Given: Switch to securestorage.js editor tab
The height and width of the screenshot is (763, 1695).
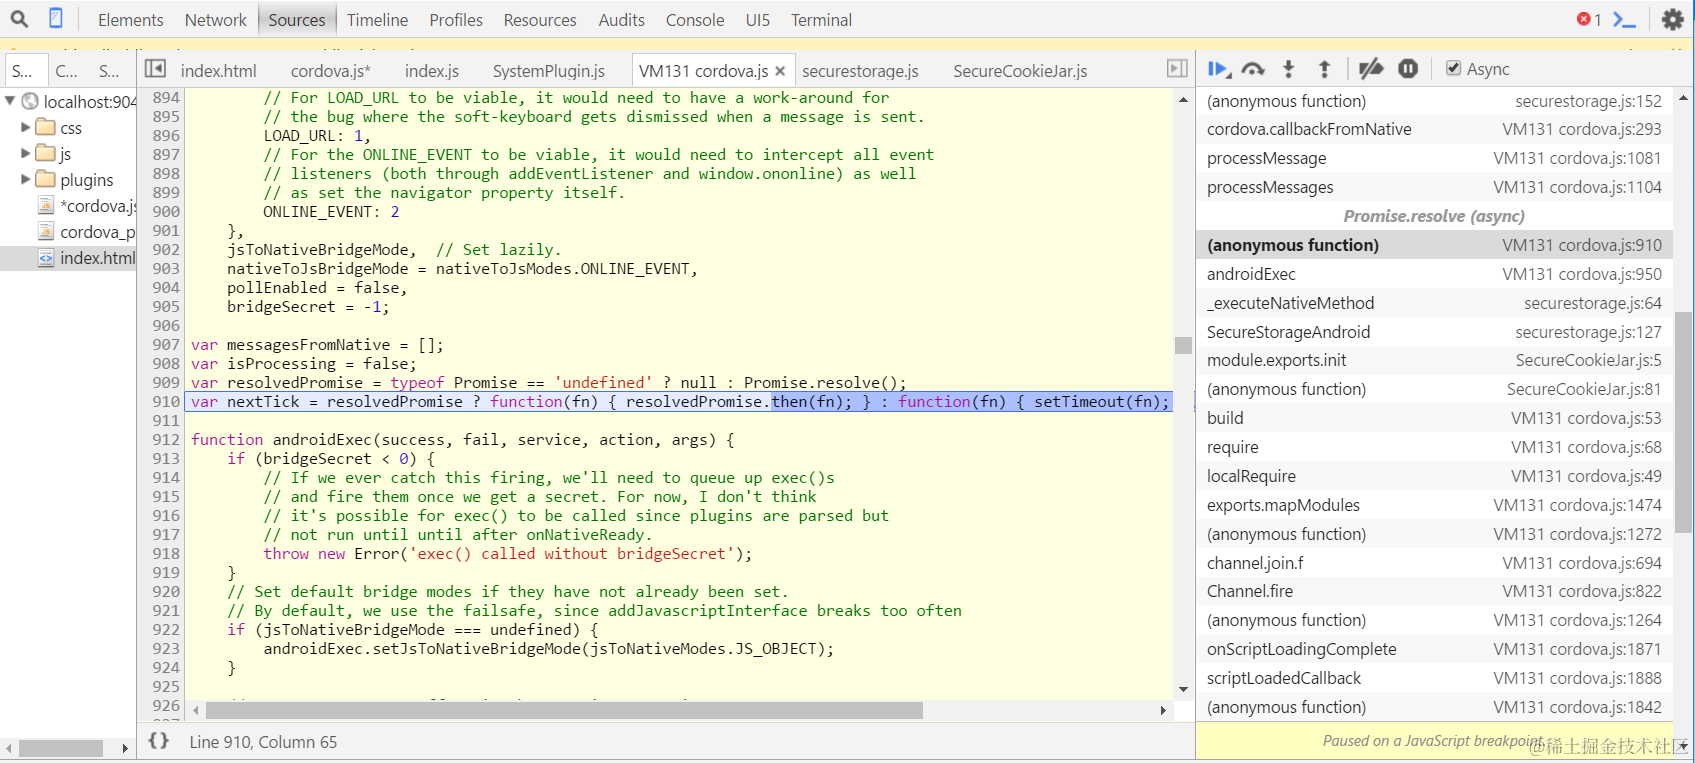Looking at the screenshot, I should coord(860,71).
